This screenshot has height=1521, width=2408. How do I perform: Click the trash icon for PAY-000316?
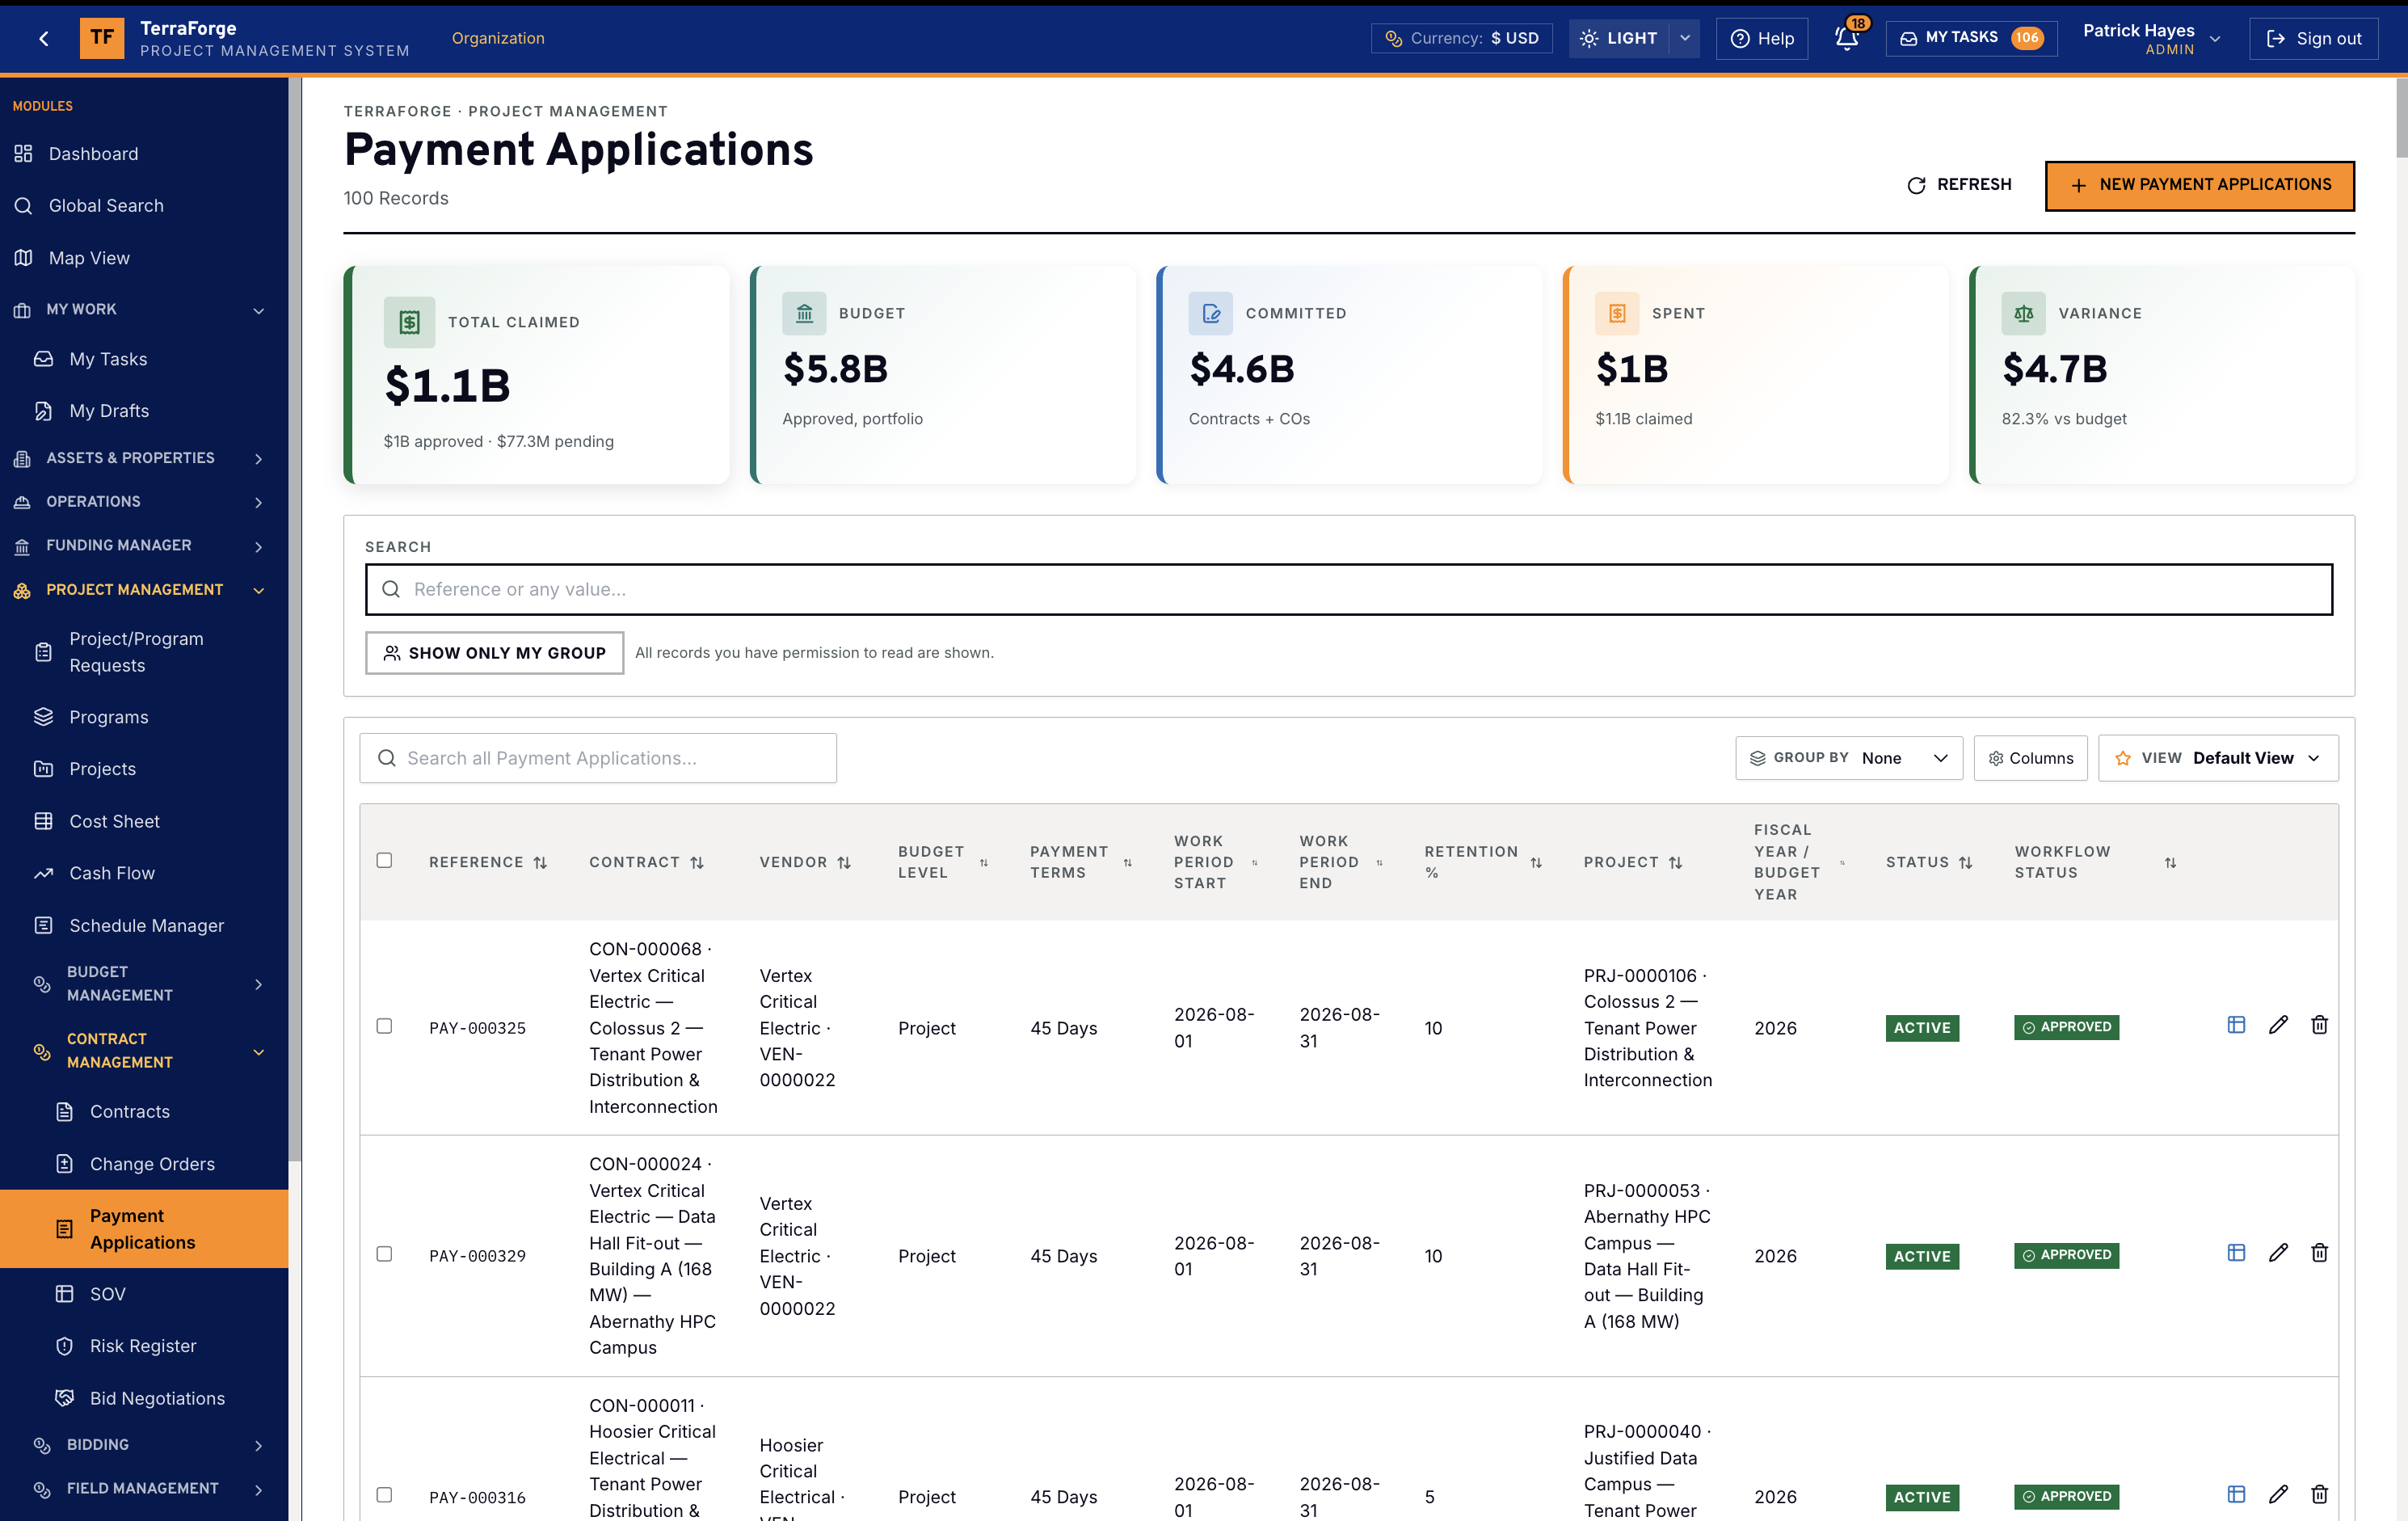(x=2319, y=1494)
